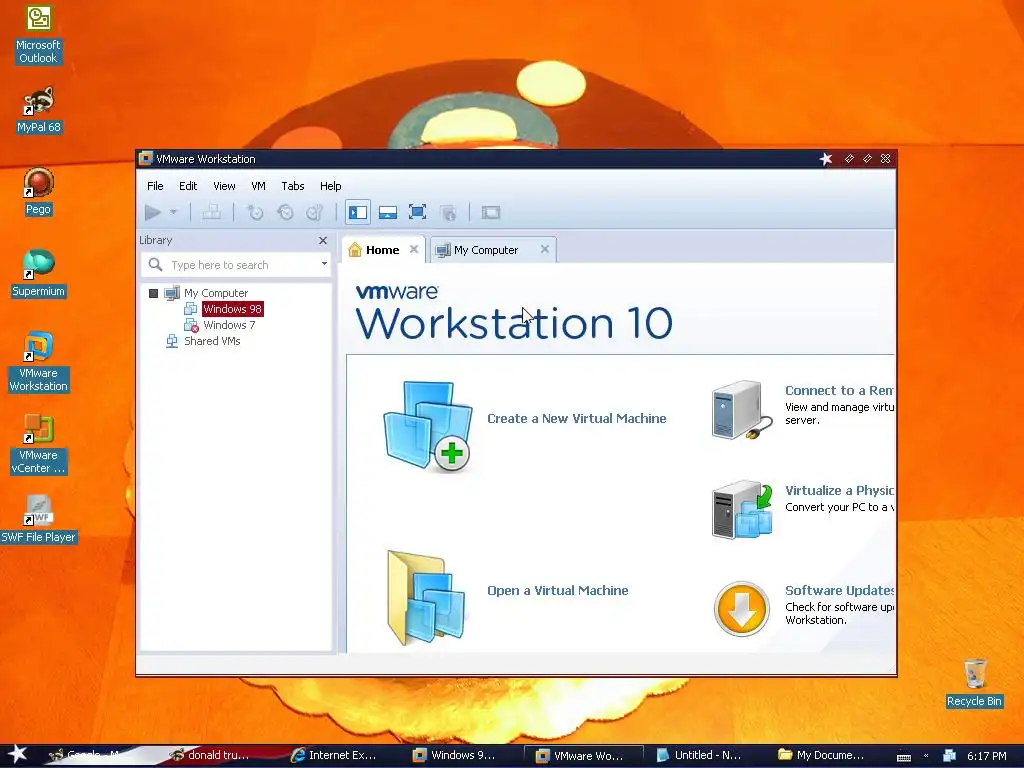The height and width of the screenshot is (768, 1024).
Task: Click the console view toolbar icon
Action: [x=490, y=212]
